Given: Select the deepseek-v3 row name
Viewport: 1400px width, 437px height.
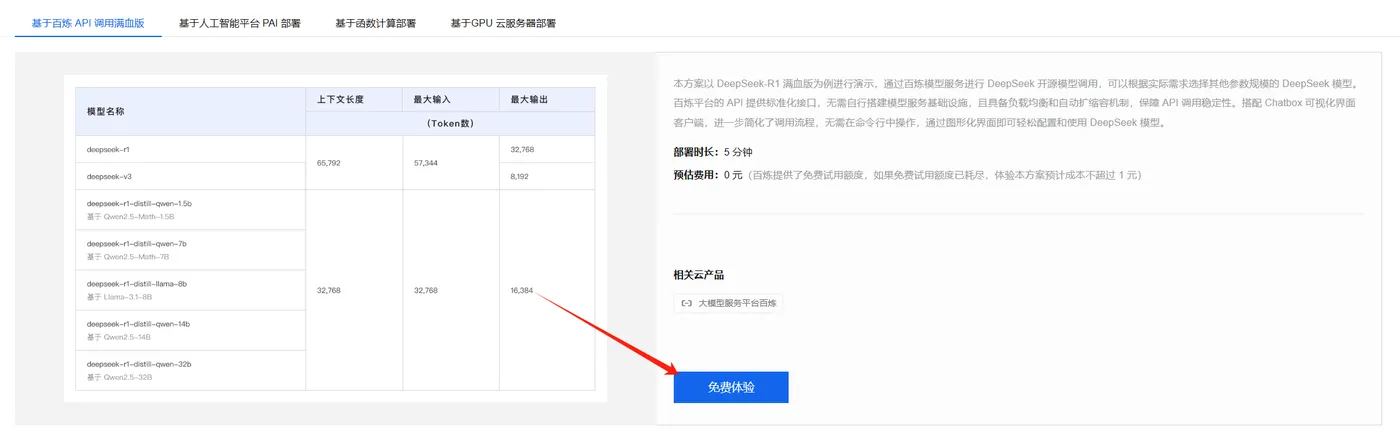Looking at the screenshot, I should tap(109, 176).
